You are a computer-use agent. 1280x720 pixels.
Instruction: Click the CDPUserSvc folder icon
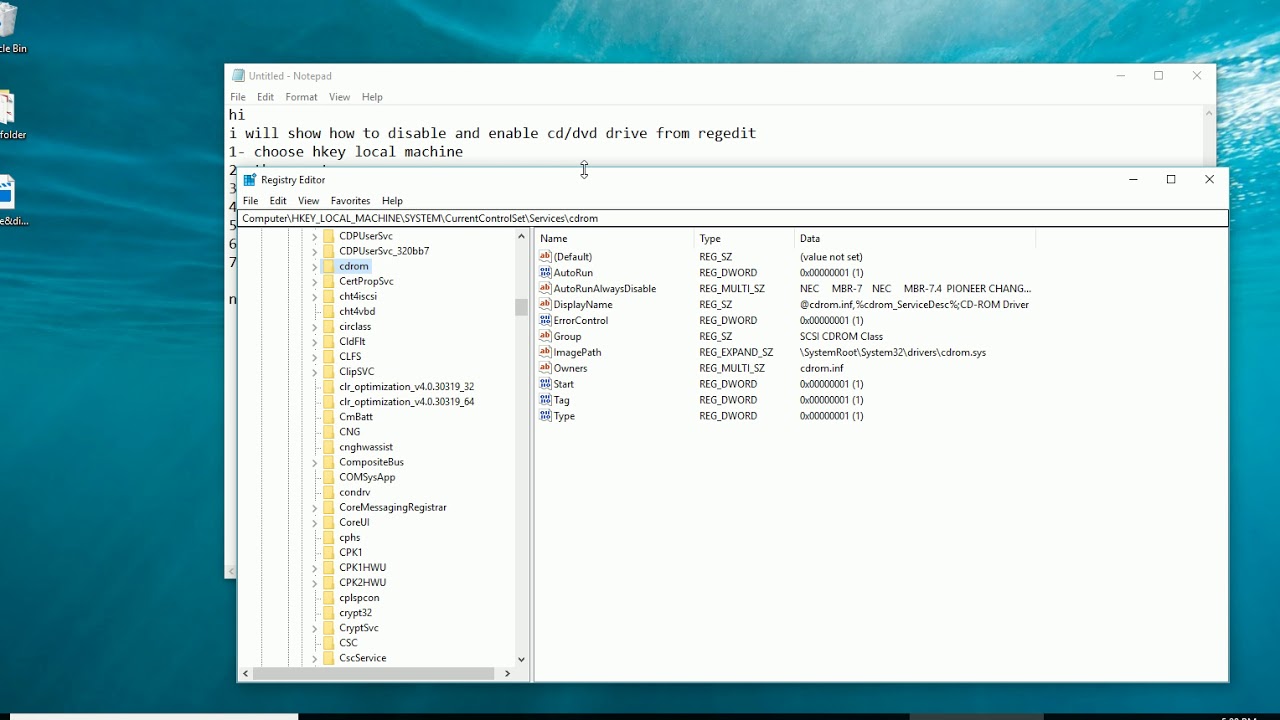coord(329,236)
